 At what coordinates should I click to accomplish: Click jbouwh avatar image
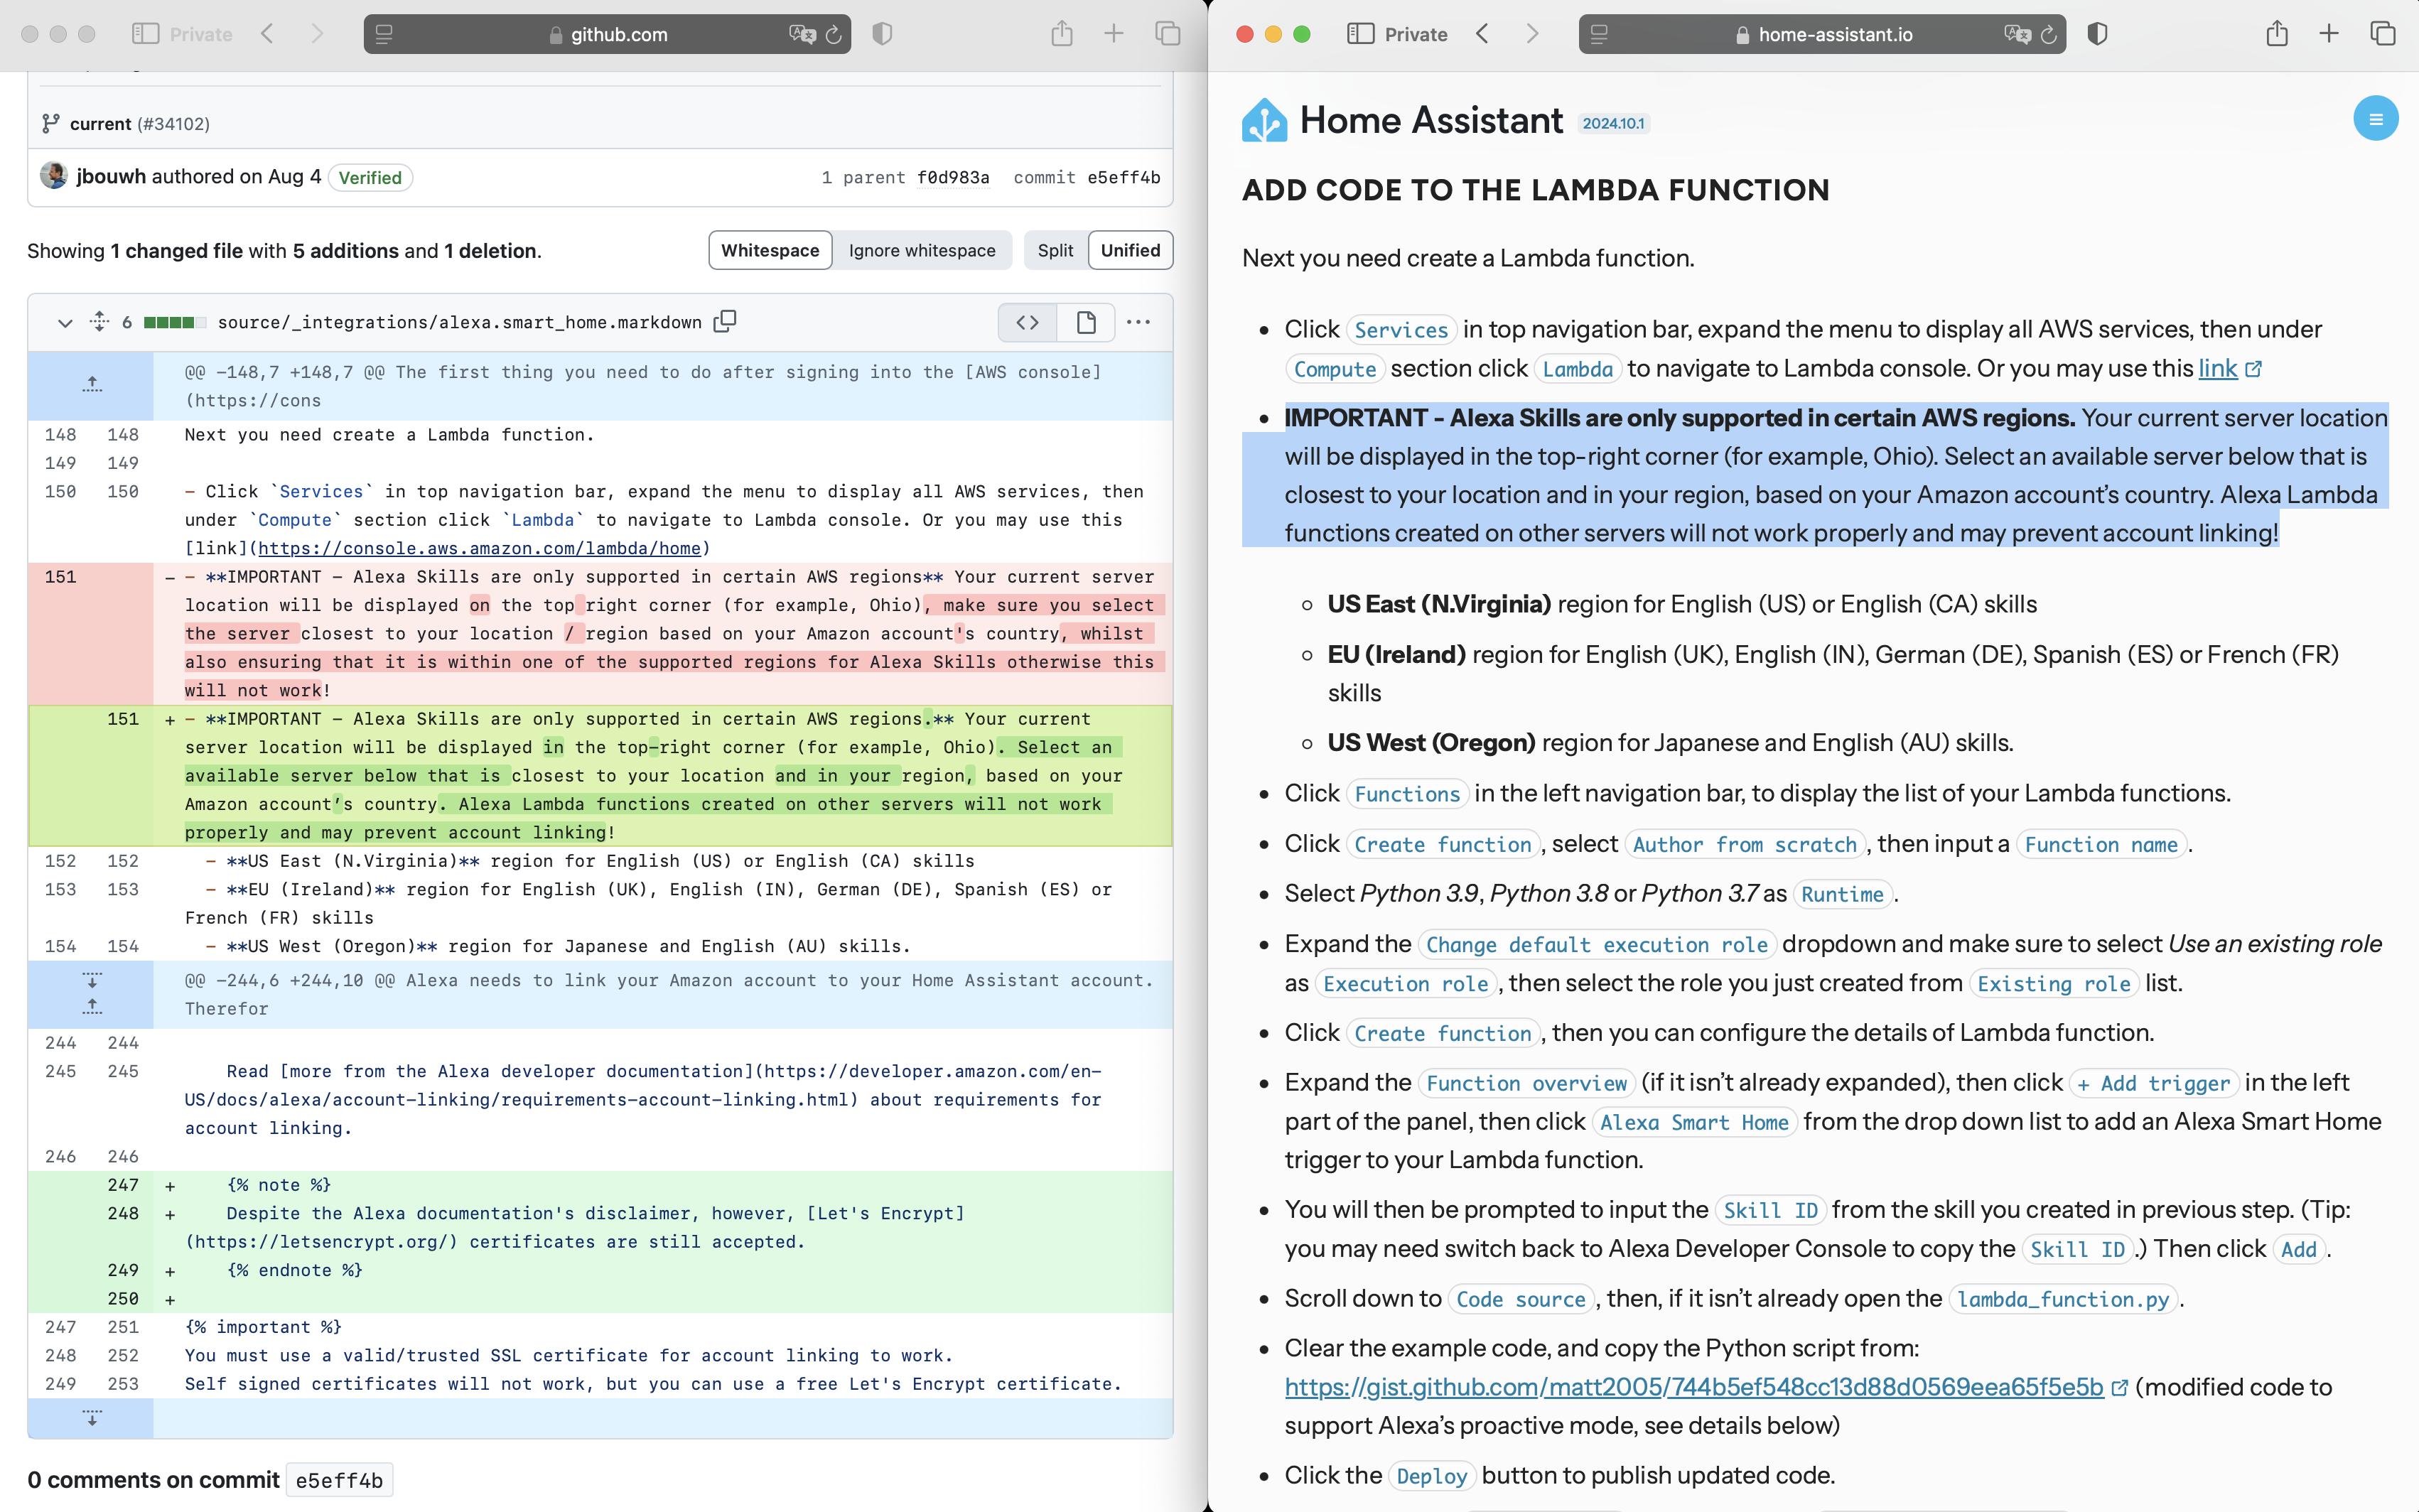[x=54, y=176]
